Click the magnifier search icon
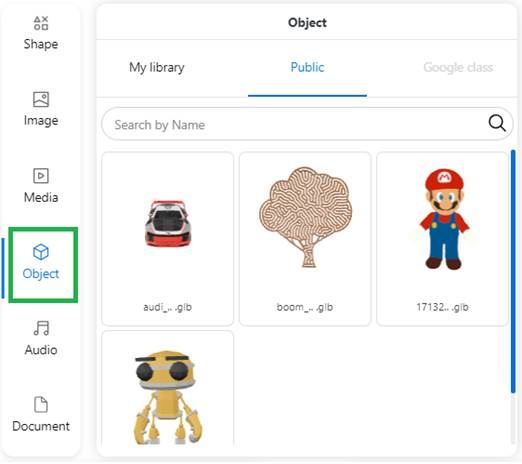This screenshot has height=464, width=522. 497,123
